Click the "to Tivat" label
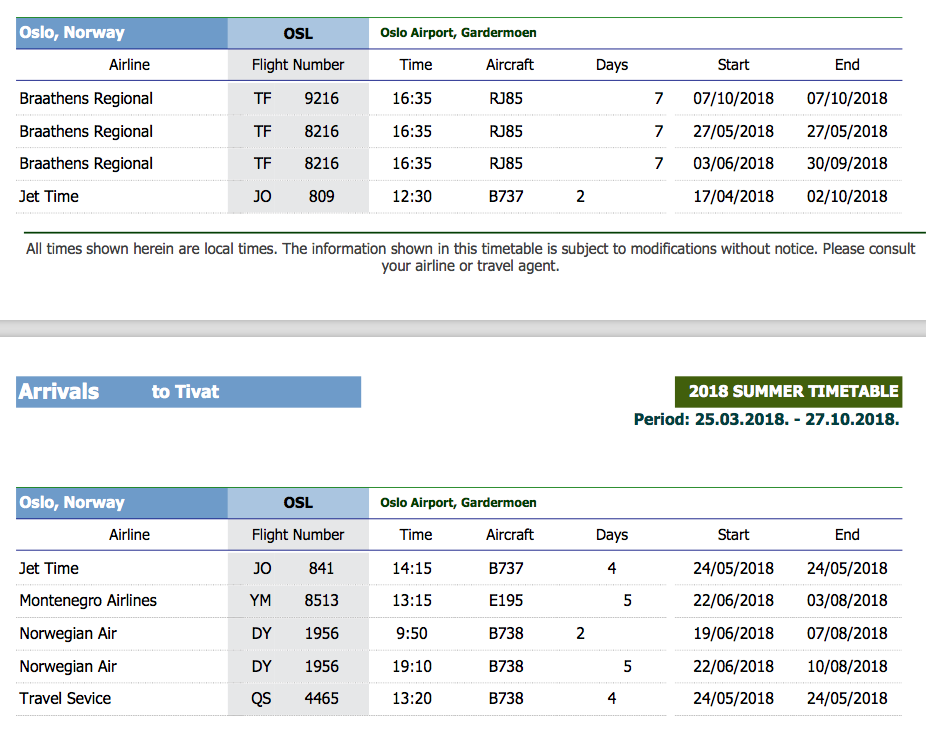 (185, 392)
